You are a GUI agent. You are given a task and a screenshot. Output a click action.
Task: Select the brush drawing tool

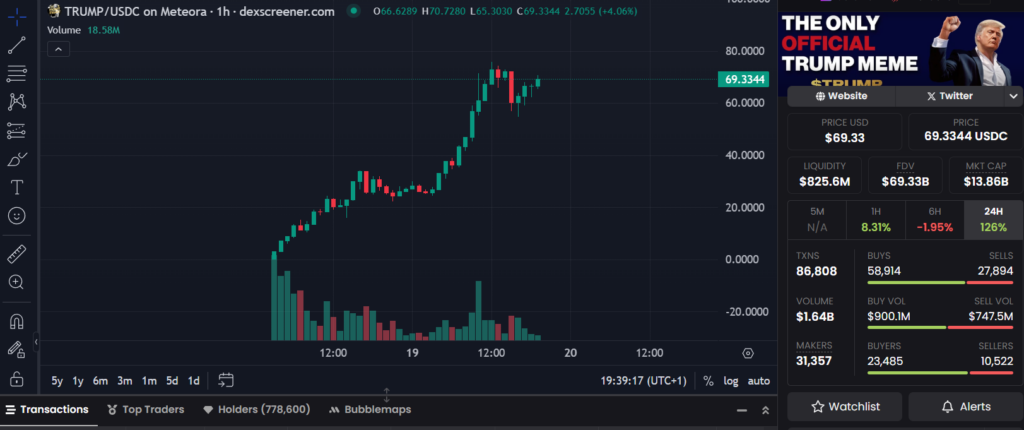[16, 159]
